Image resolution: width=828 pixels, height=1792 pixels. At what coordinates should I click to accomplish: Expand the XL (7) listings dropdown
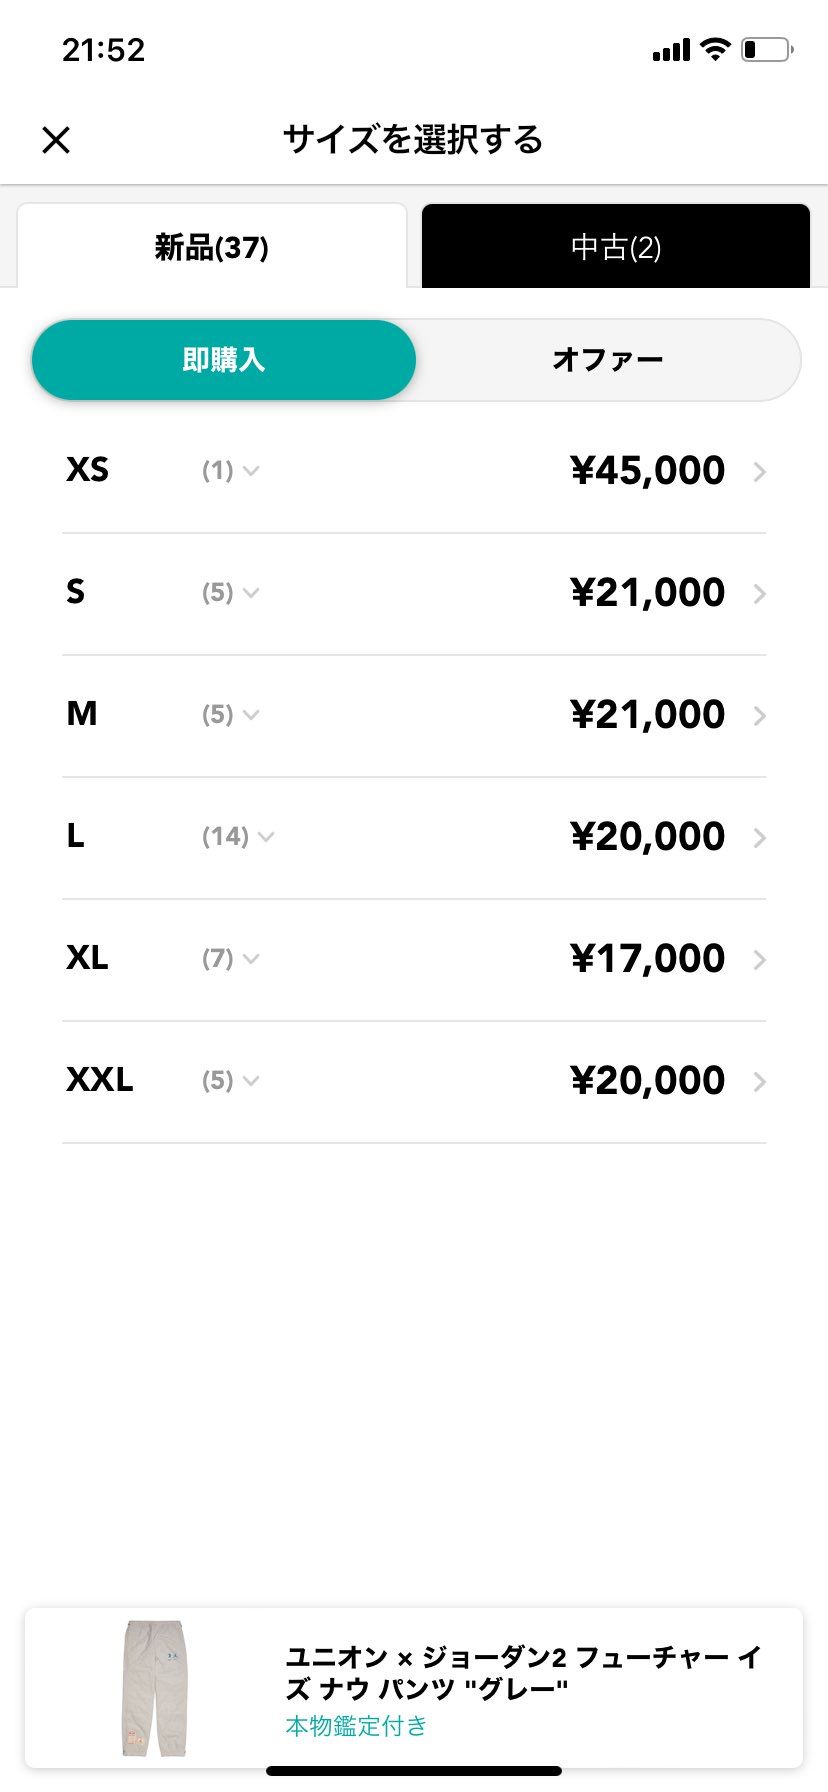[231, 958]
